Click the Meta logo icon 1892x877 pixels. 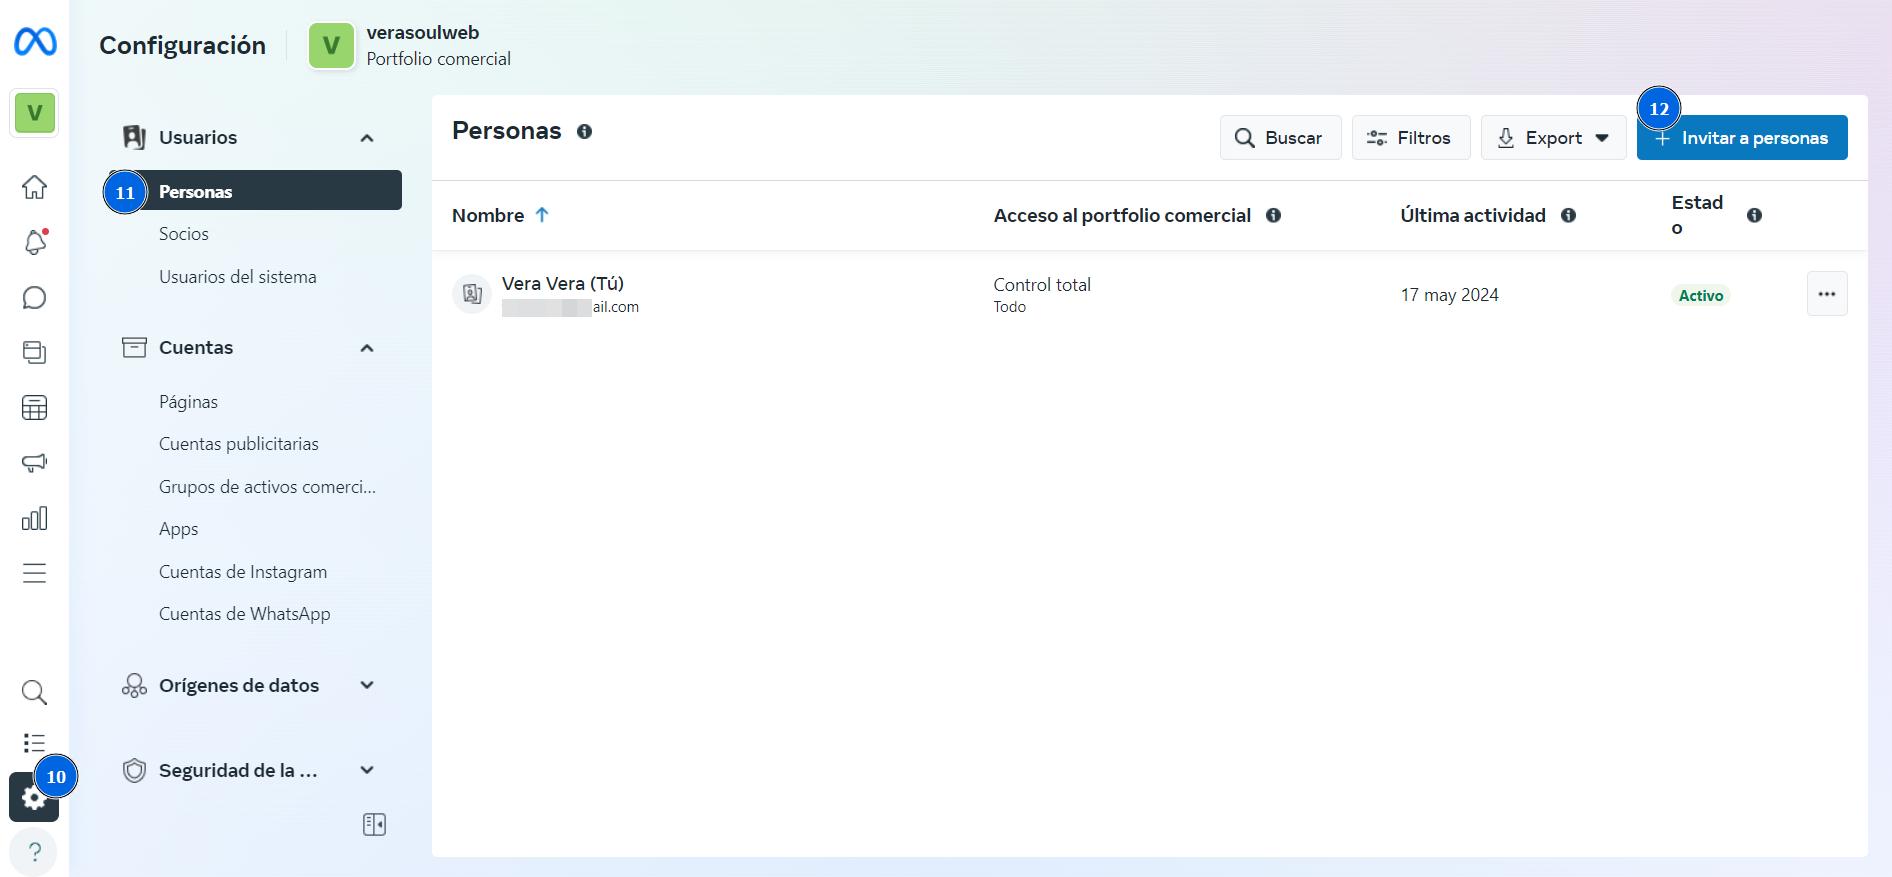click(x=35, y=42)
